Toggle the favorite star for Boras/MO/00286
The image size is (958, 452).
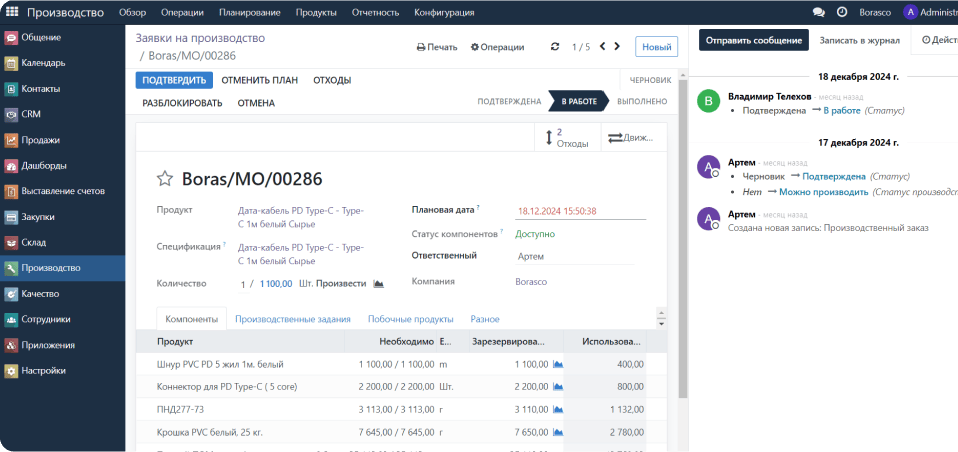tap(165, 178)
